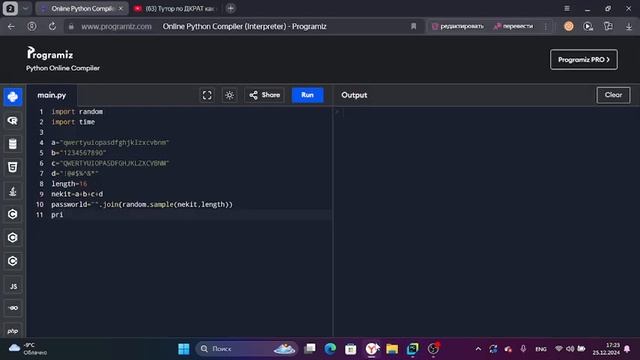Image resolution: width=640 pixels, height=360 pixels.
Task: Click line 10 password join code
Action: (x=142, y=204)
